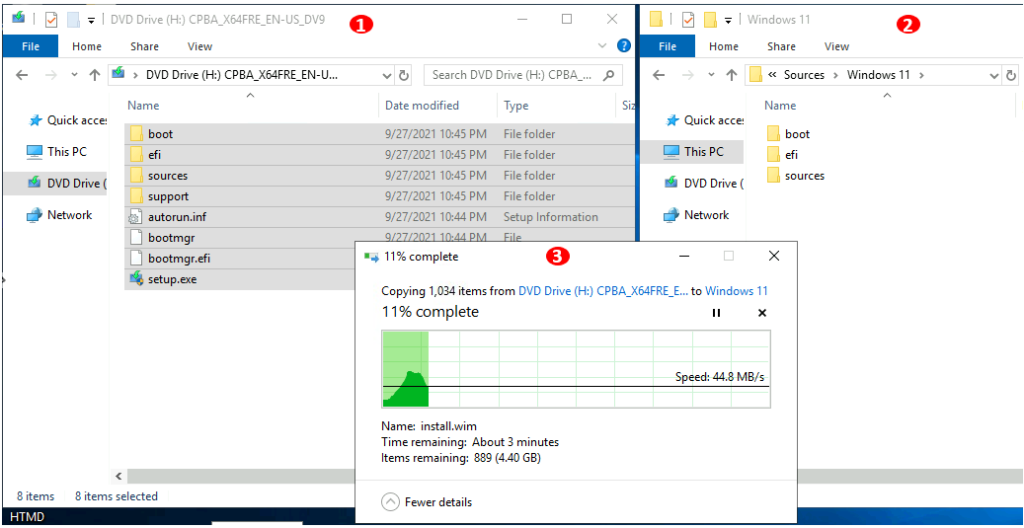The height and width of the screenshot is (528, 1024).
Task: Click Network icon in left navigation pane
Action: 35,215
